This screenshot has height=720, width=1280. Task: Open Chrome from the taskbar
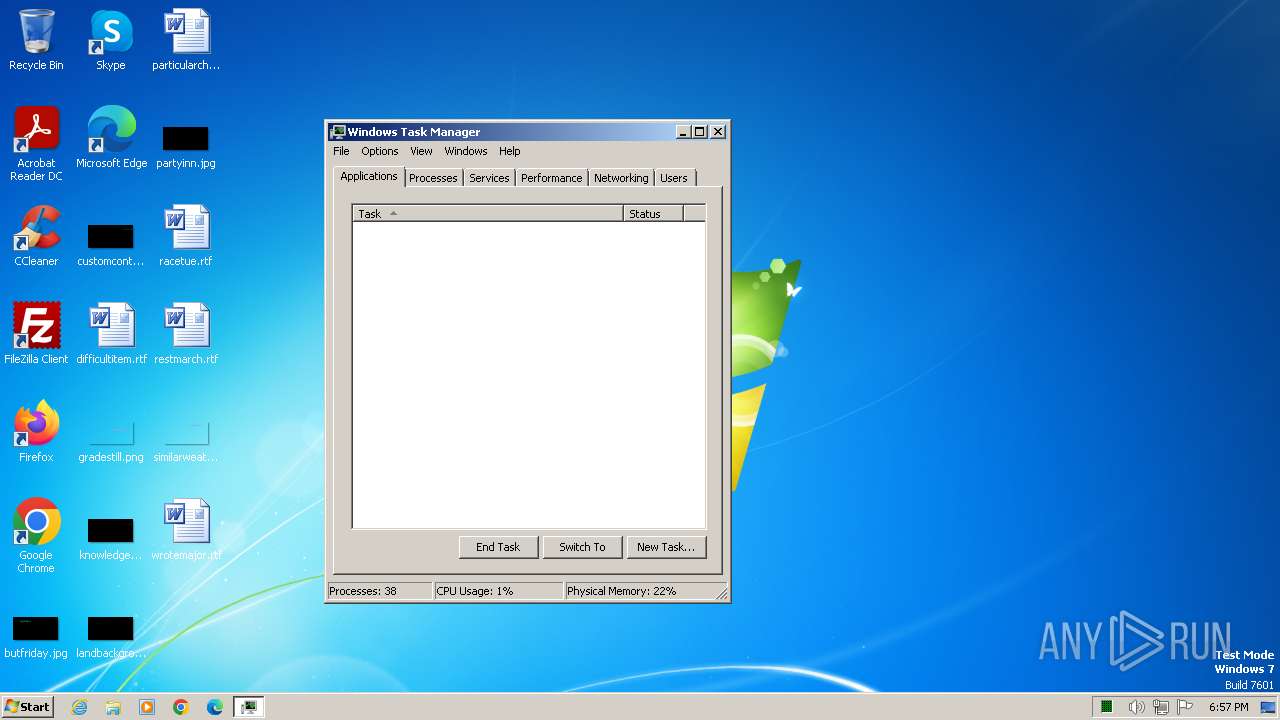tap(181, 707)
